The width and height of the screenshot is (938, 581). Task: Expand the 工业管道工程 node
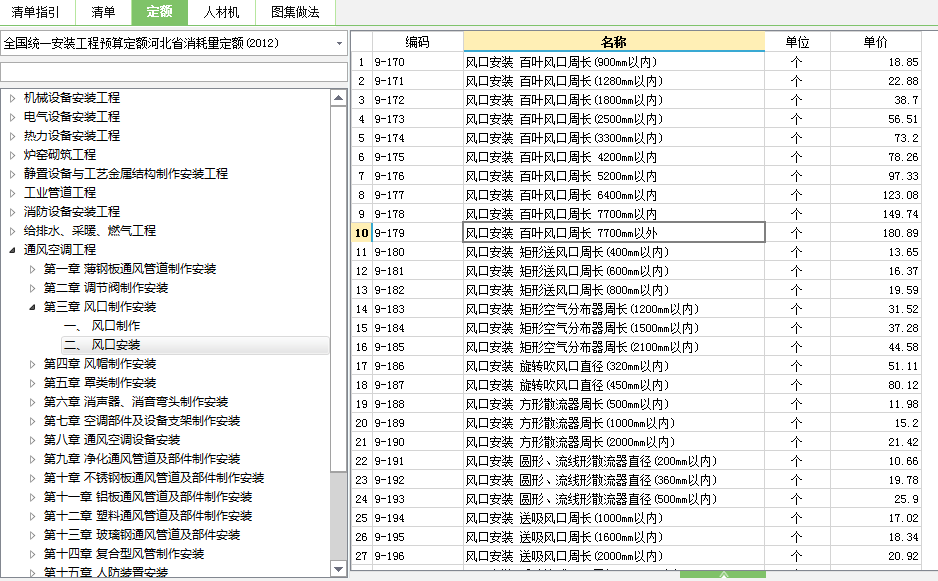click(x=13, y=193)
